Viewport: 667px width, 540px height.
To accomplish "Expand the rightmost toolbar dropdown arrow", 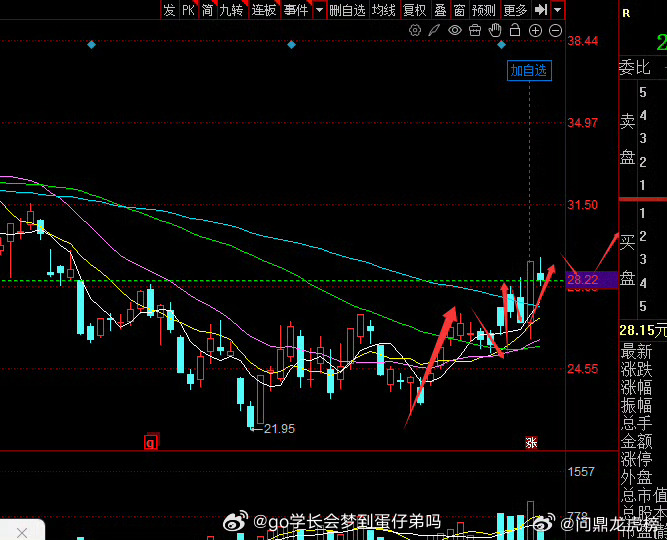I will click(x=557, y=9).
